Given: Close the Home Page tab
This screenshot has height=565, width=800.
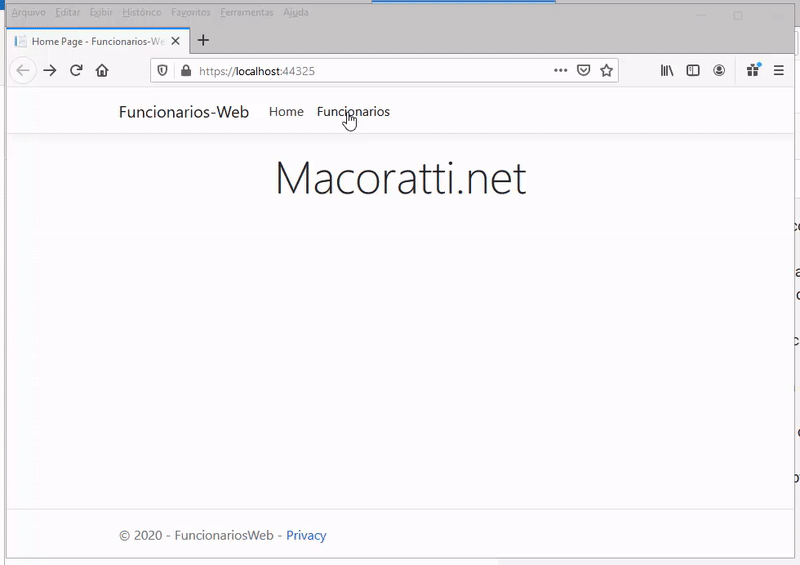Looking at the screenshot, I should point(176,41).
